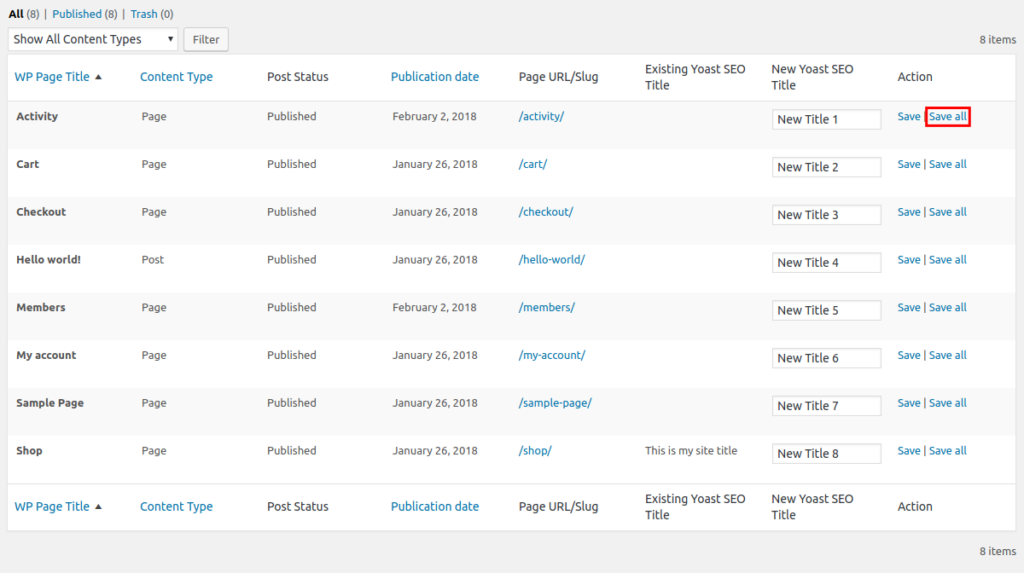Image resolution: width=1024 pixels, height=573 pixels.
Task: Focus the New Title 4 input field
Action: point(826,263)
